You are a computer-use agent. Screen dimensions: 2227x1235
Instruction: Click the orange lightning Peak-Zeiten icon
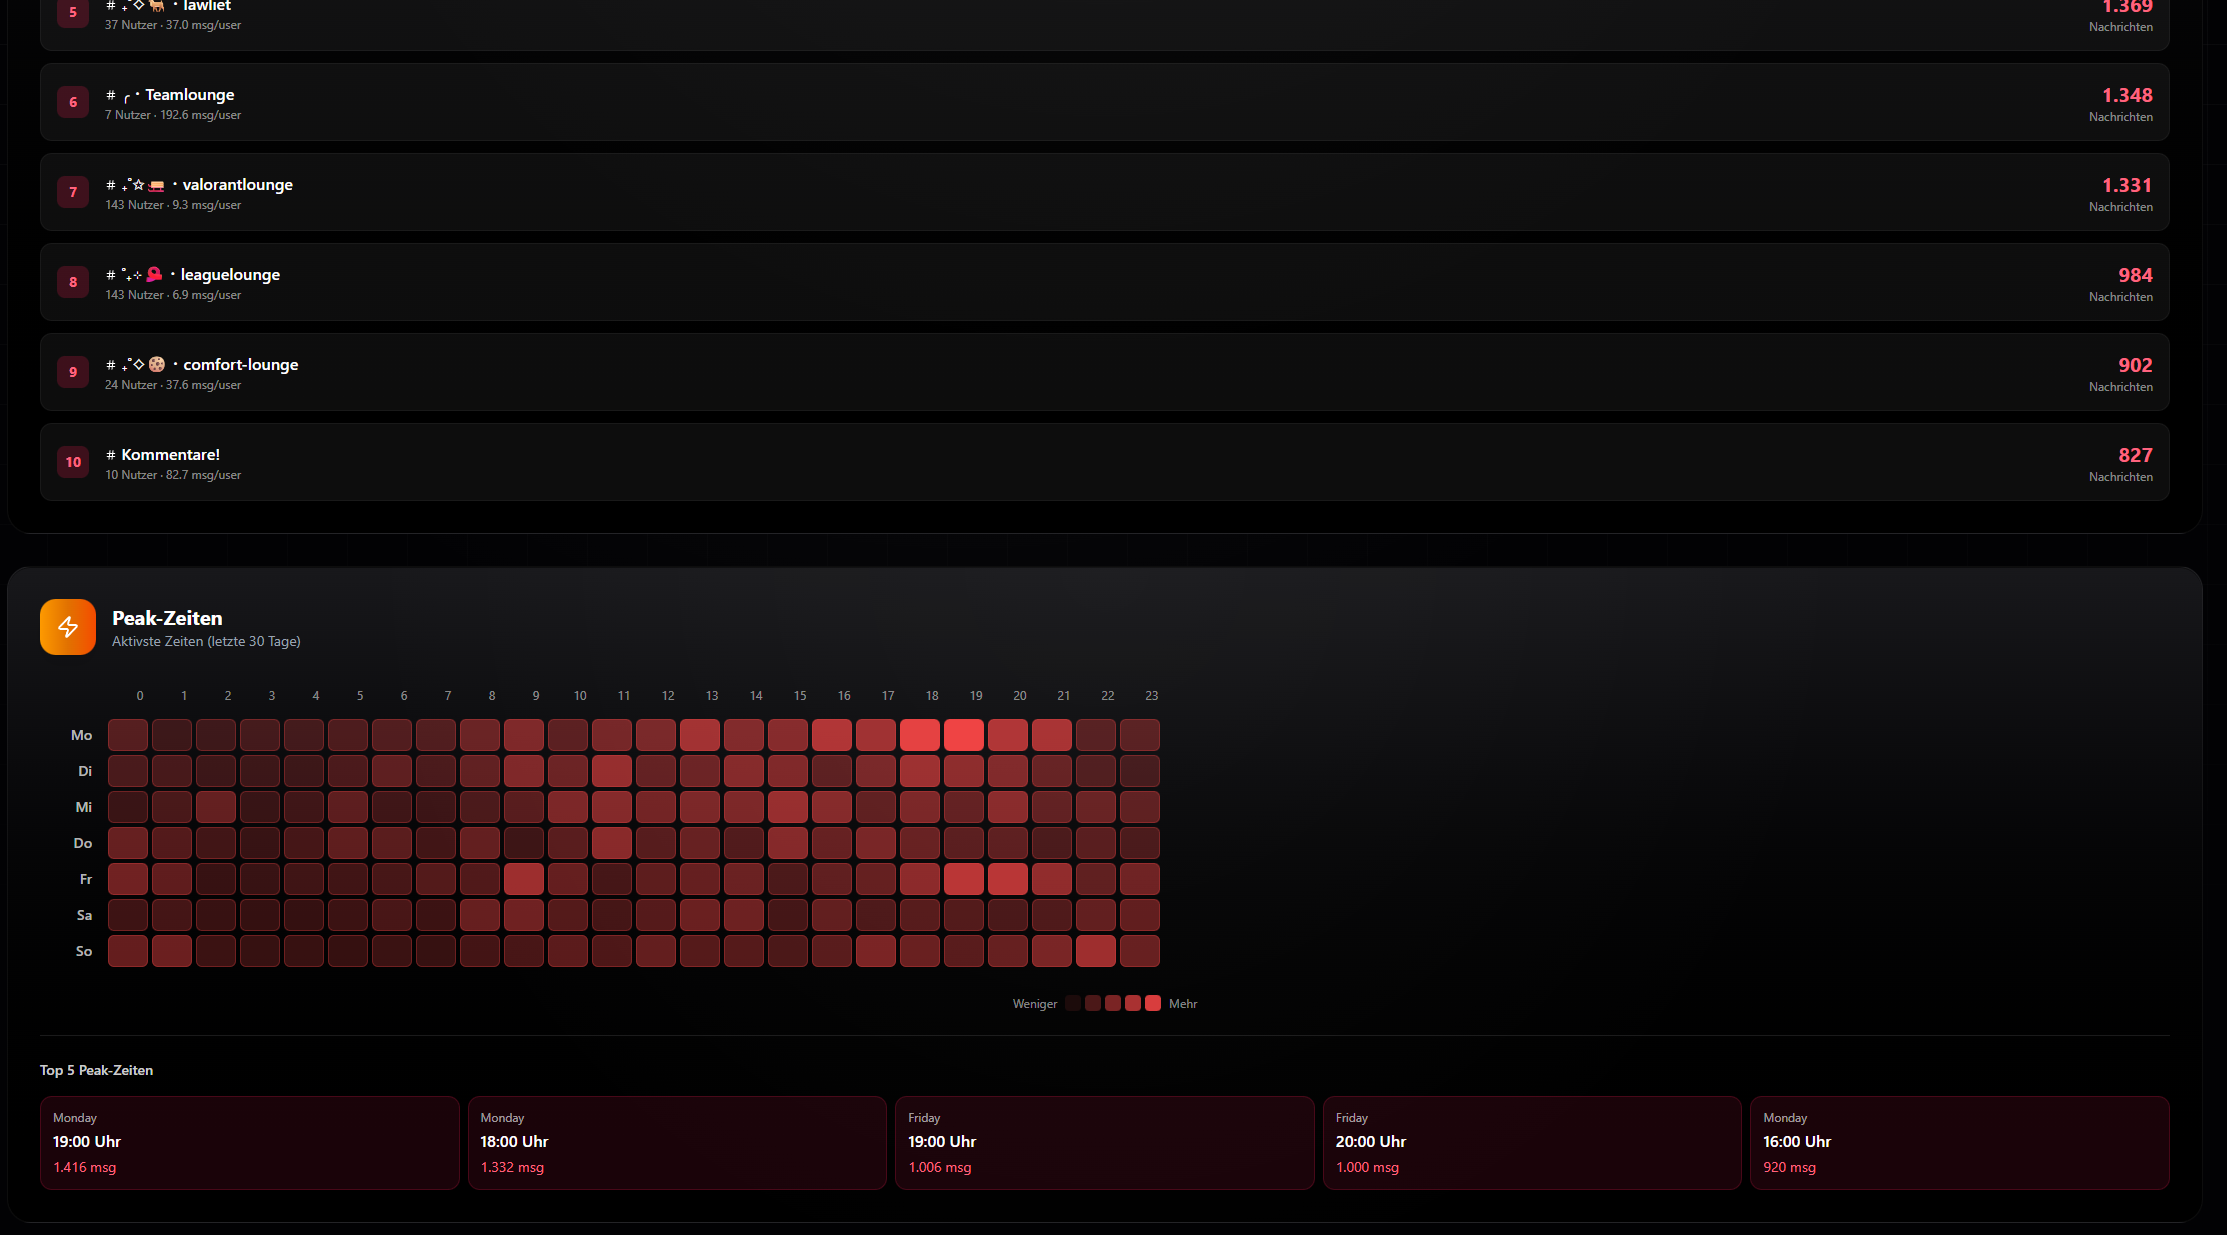pyautogui.click(x=68, y=627)
